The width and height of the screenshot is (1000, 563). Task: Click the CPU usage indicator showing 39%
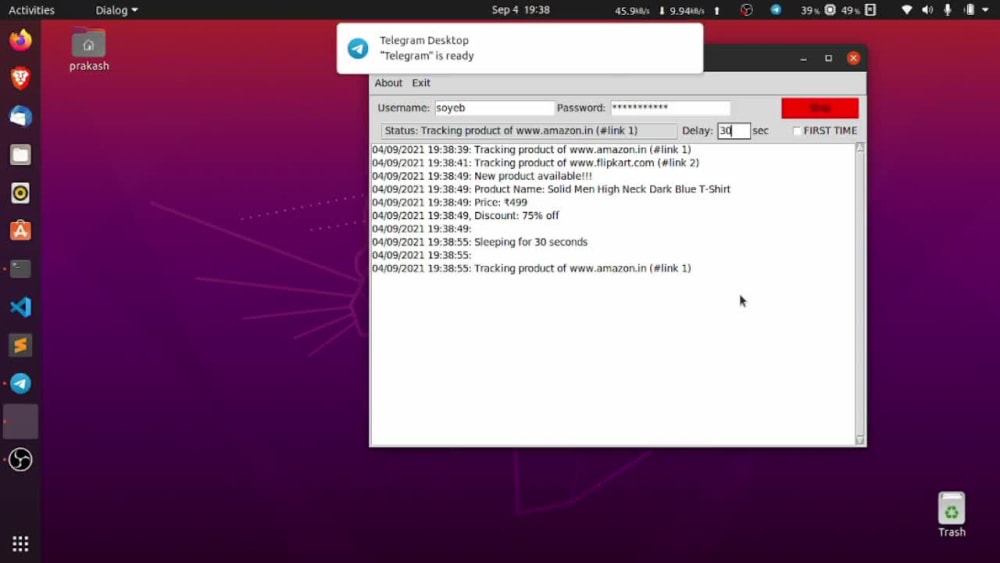818,10
